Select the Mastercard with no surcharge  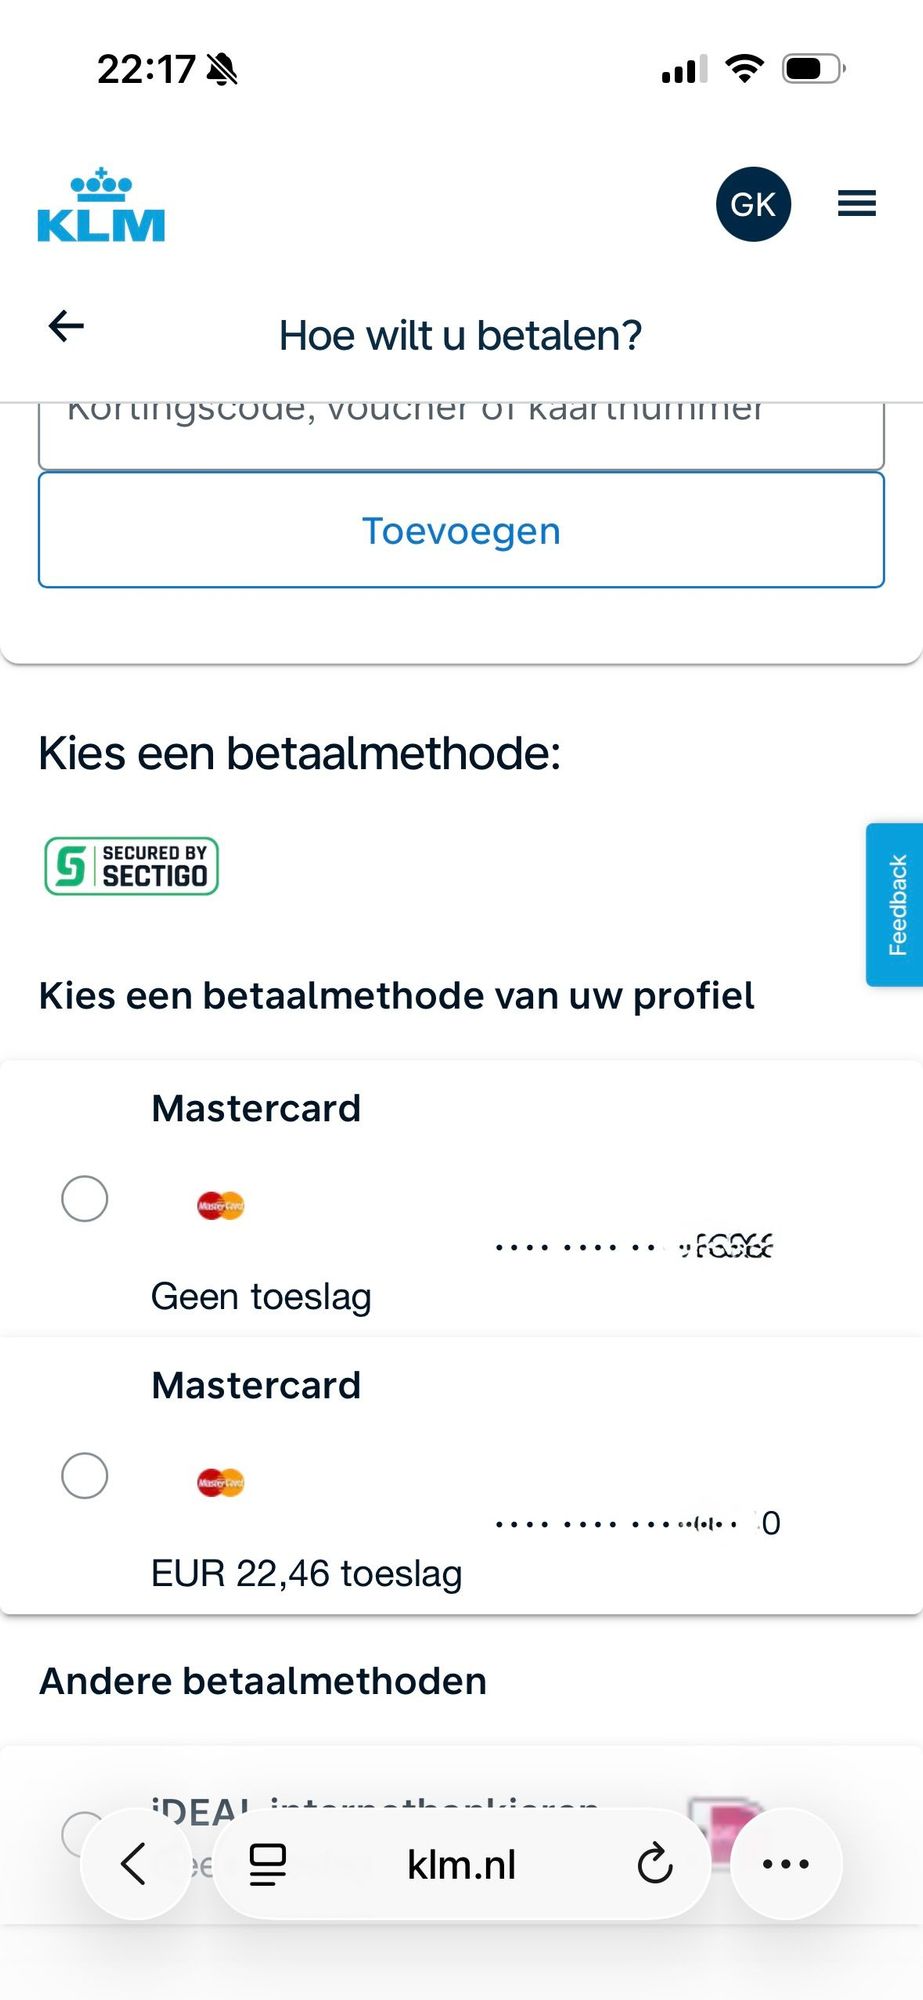click(85, 1198)
